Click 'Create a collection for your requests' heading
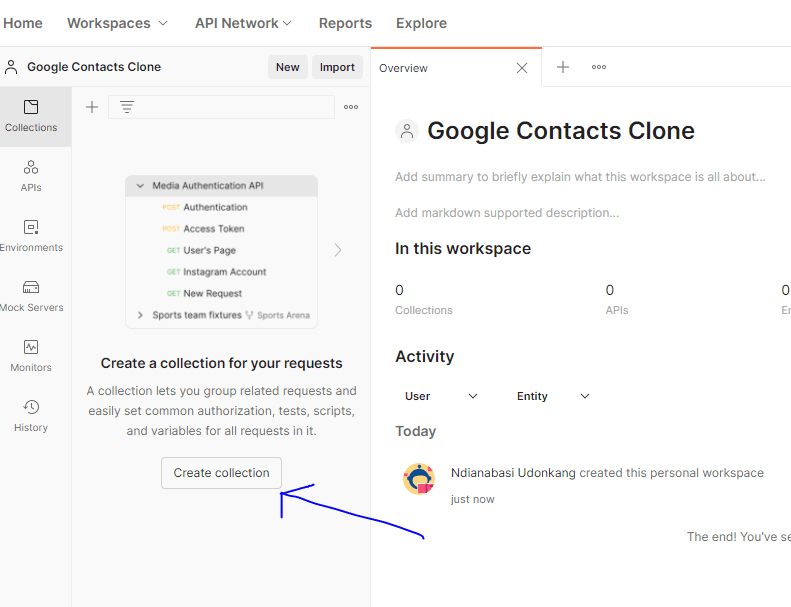 click(221, 363)
